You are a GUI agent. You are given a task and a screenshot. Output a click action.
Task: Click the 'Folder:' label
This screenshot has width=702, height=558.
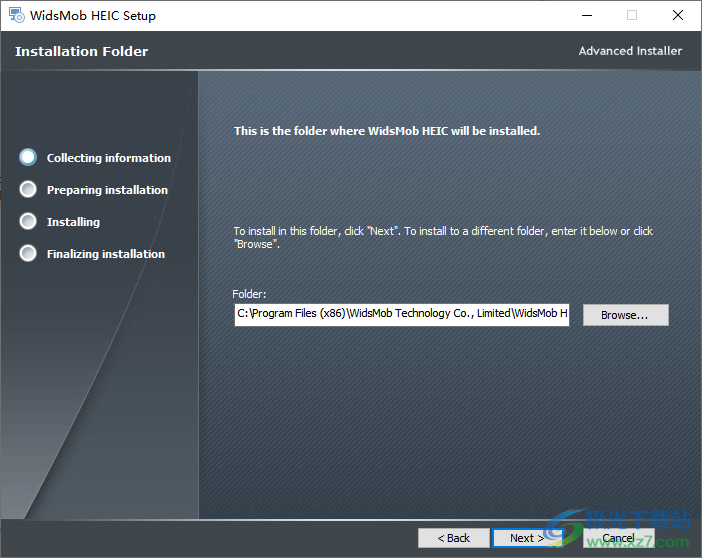pos(249,294)
